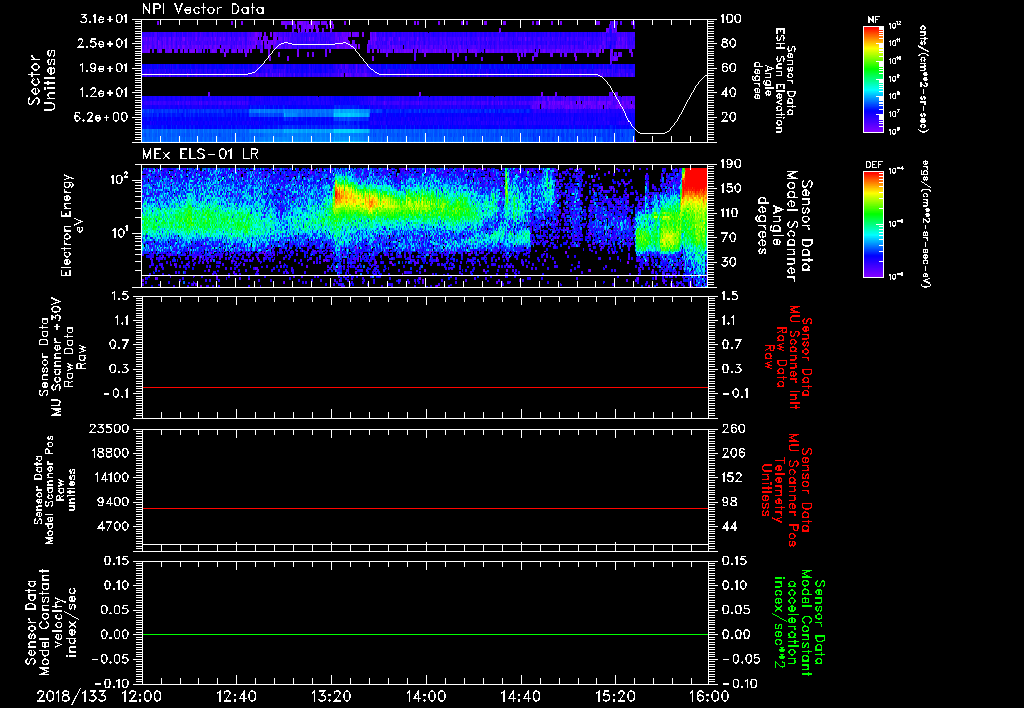Viewport: 1024px width, 708px height.
Task: Click the 14100 scanner position tick label
Action: click(110, 477)
